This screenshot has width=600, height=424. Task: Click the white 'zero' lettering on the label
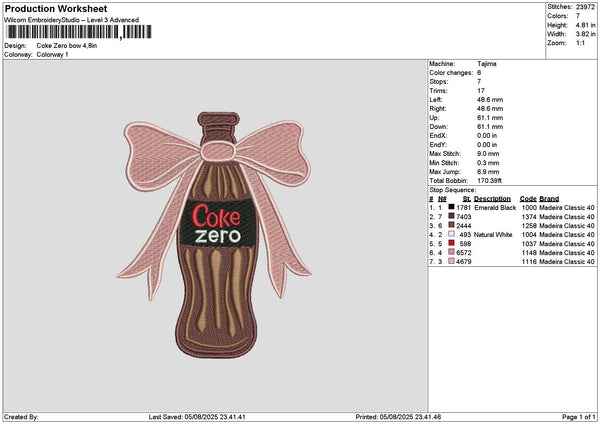218,236
